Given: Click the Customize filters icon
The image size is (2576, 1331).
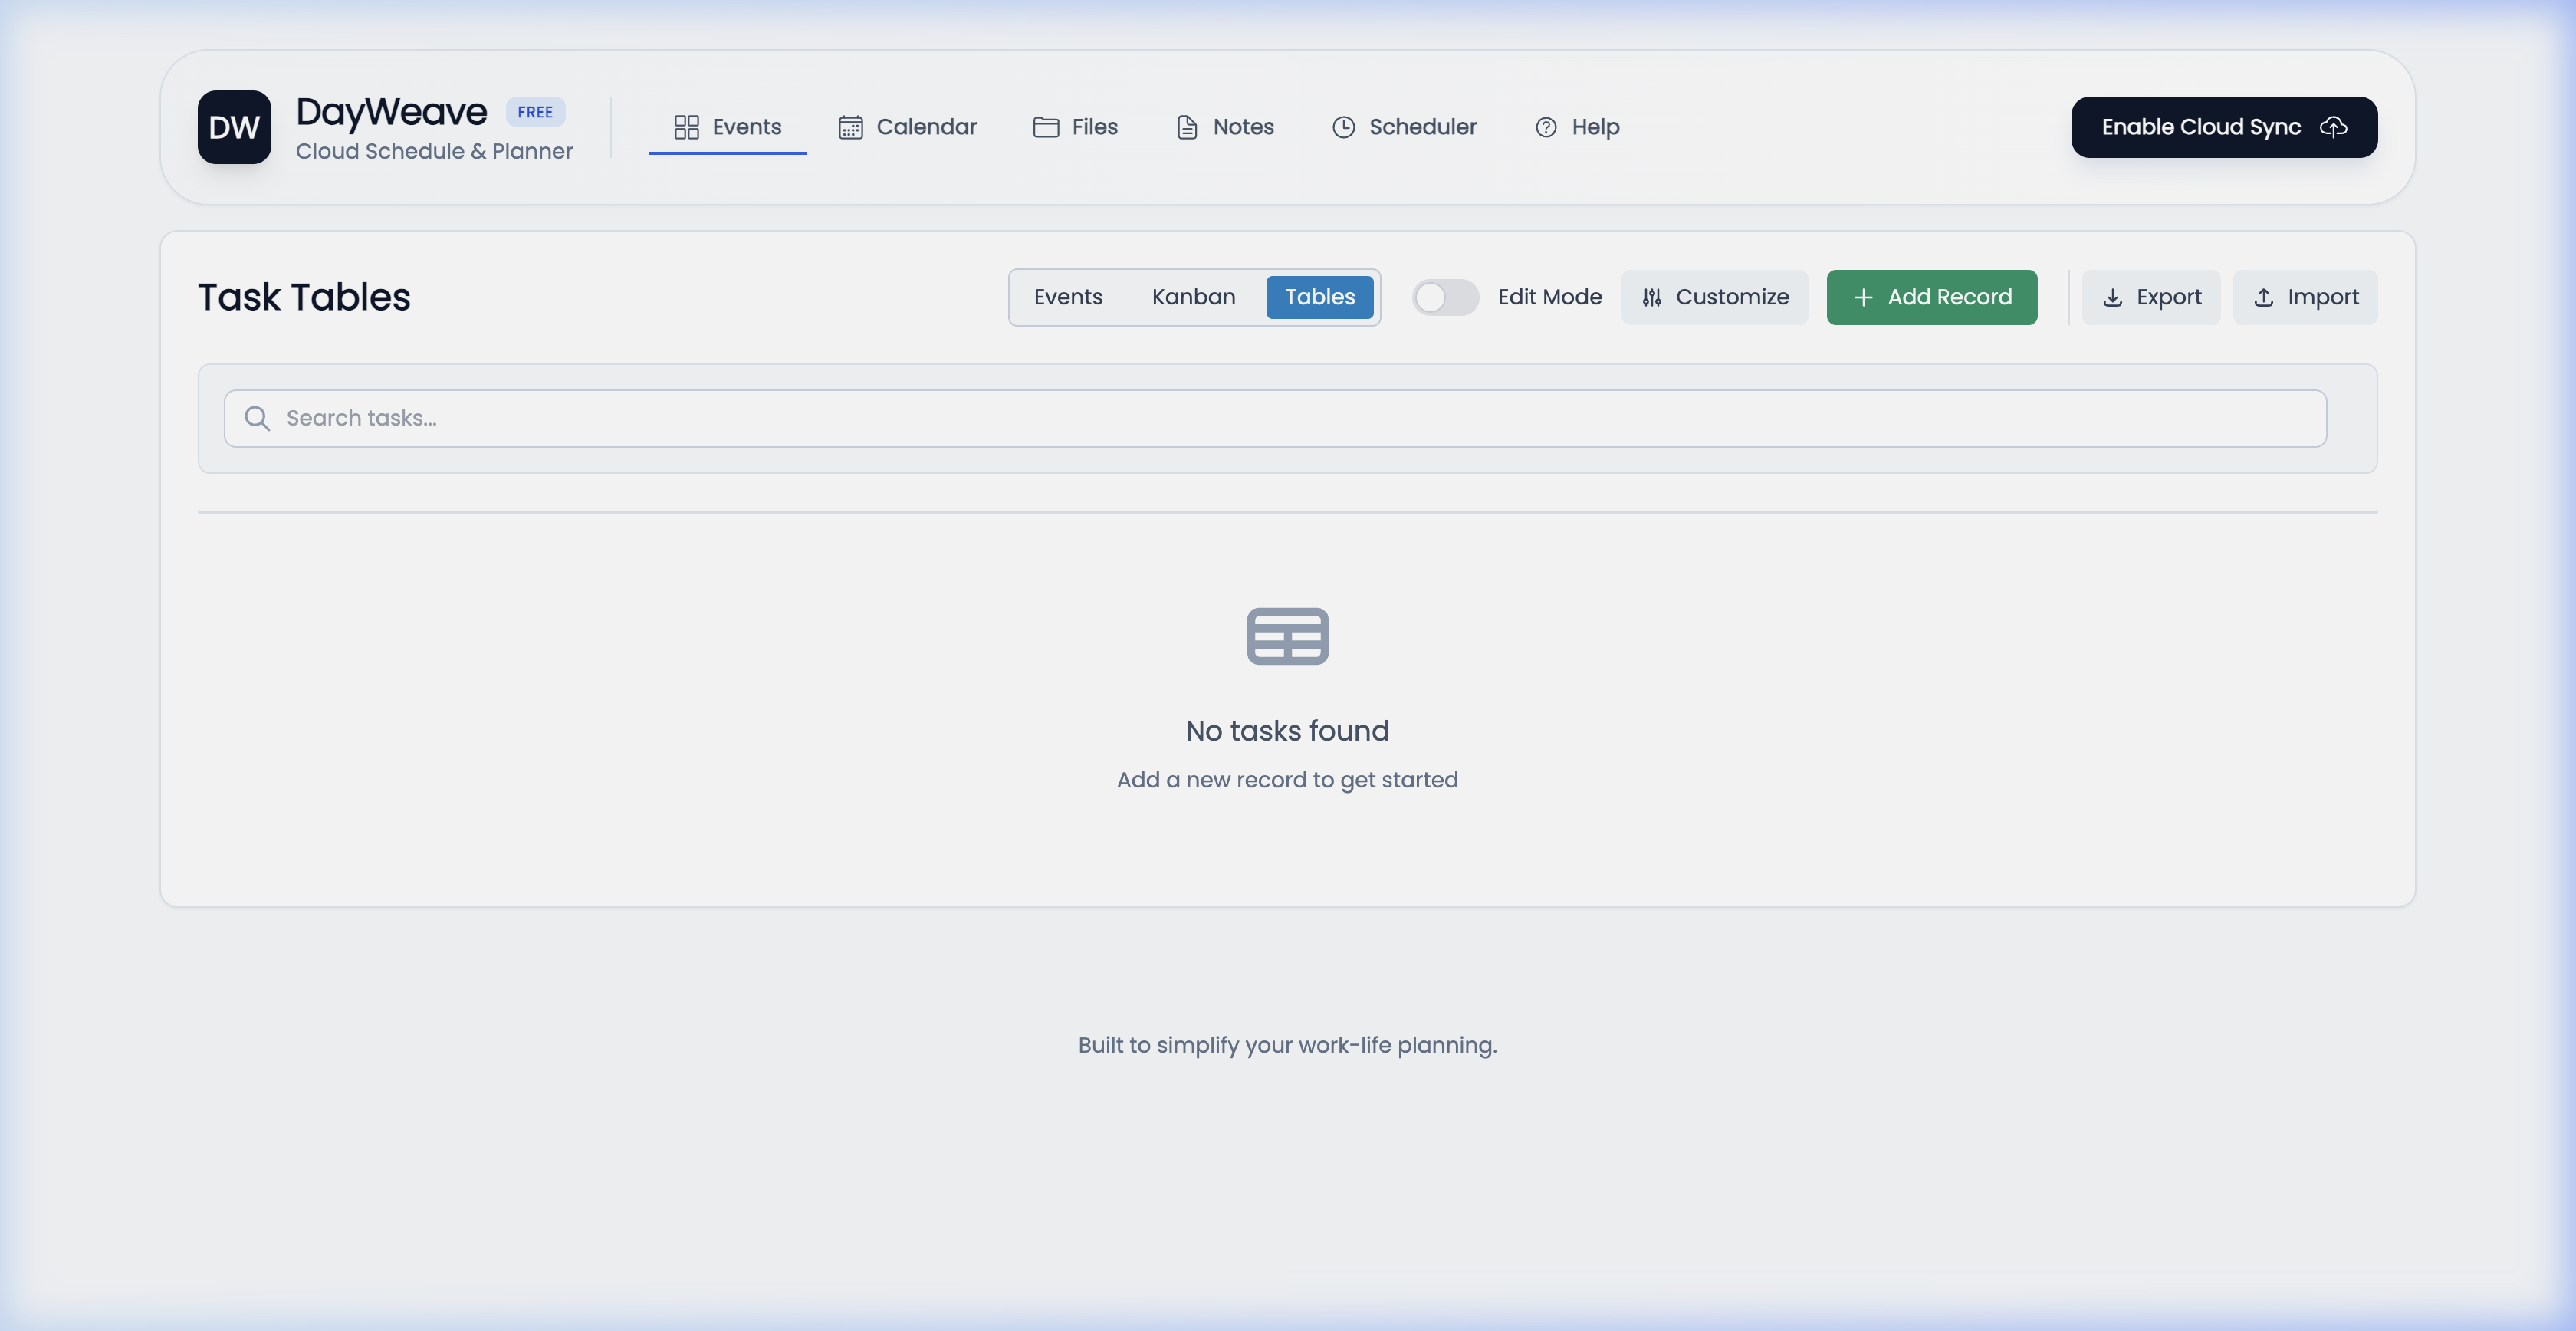Looking at the screenshot, I should [1652, 297].
